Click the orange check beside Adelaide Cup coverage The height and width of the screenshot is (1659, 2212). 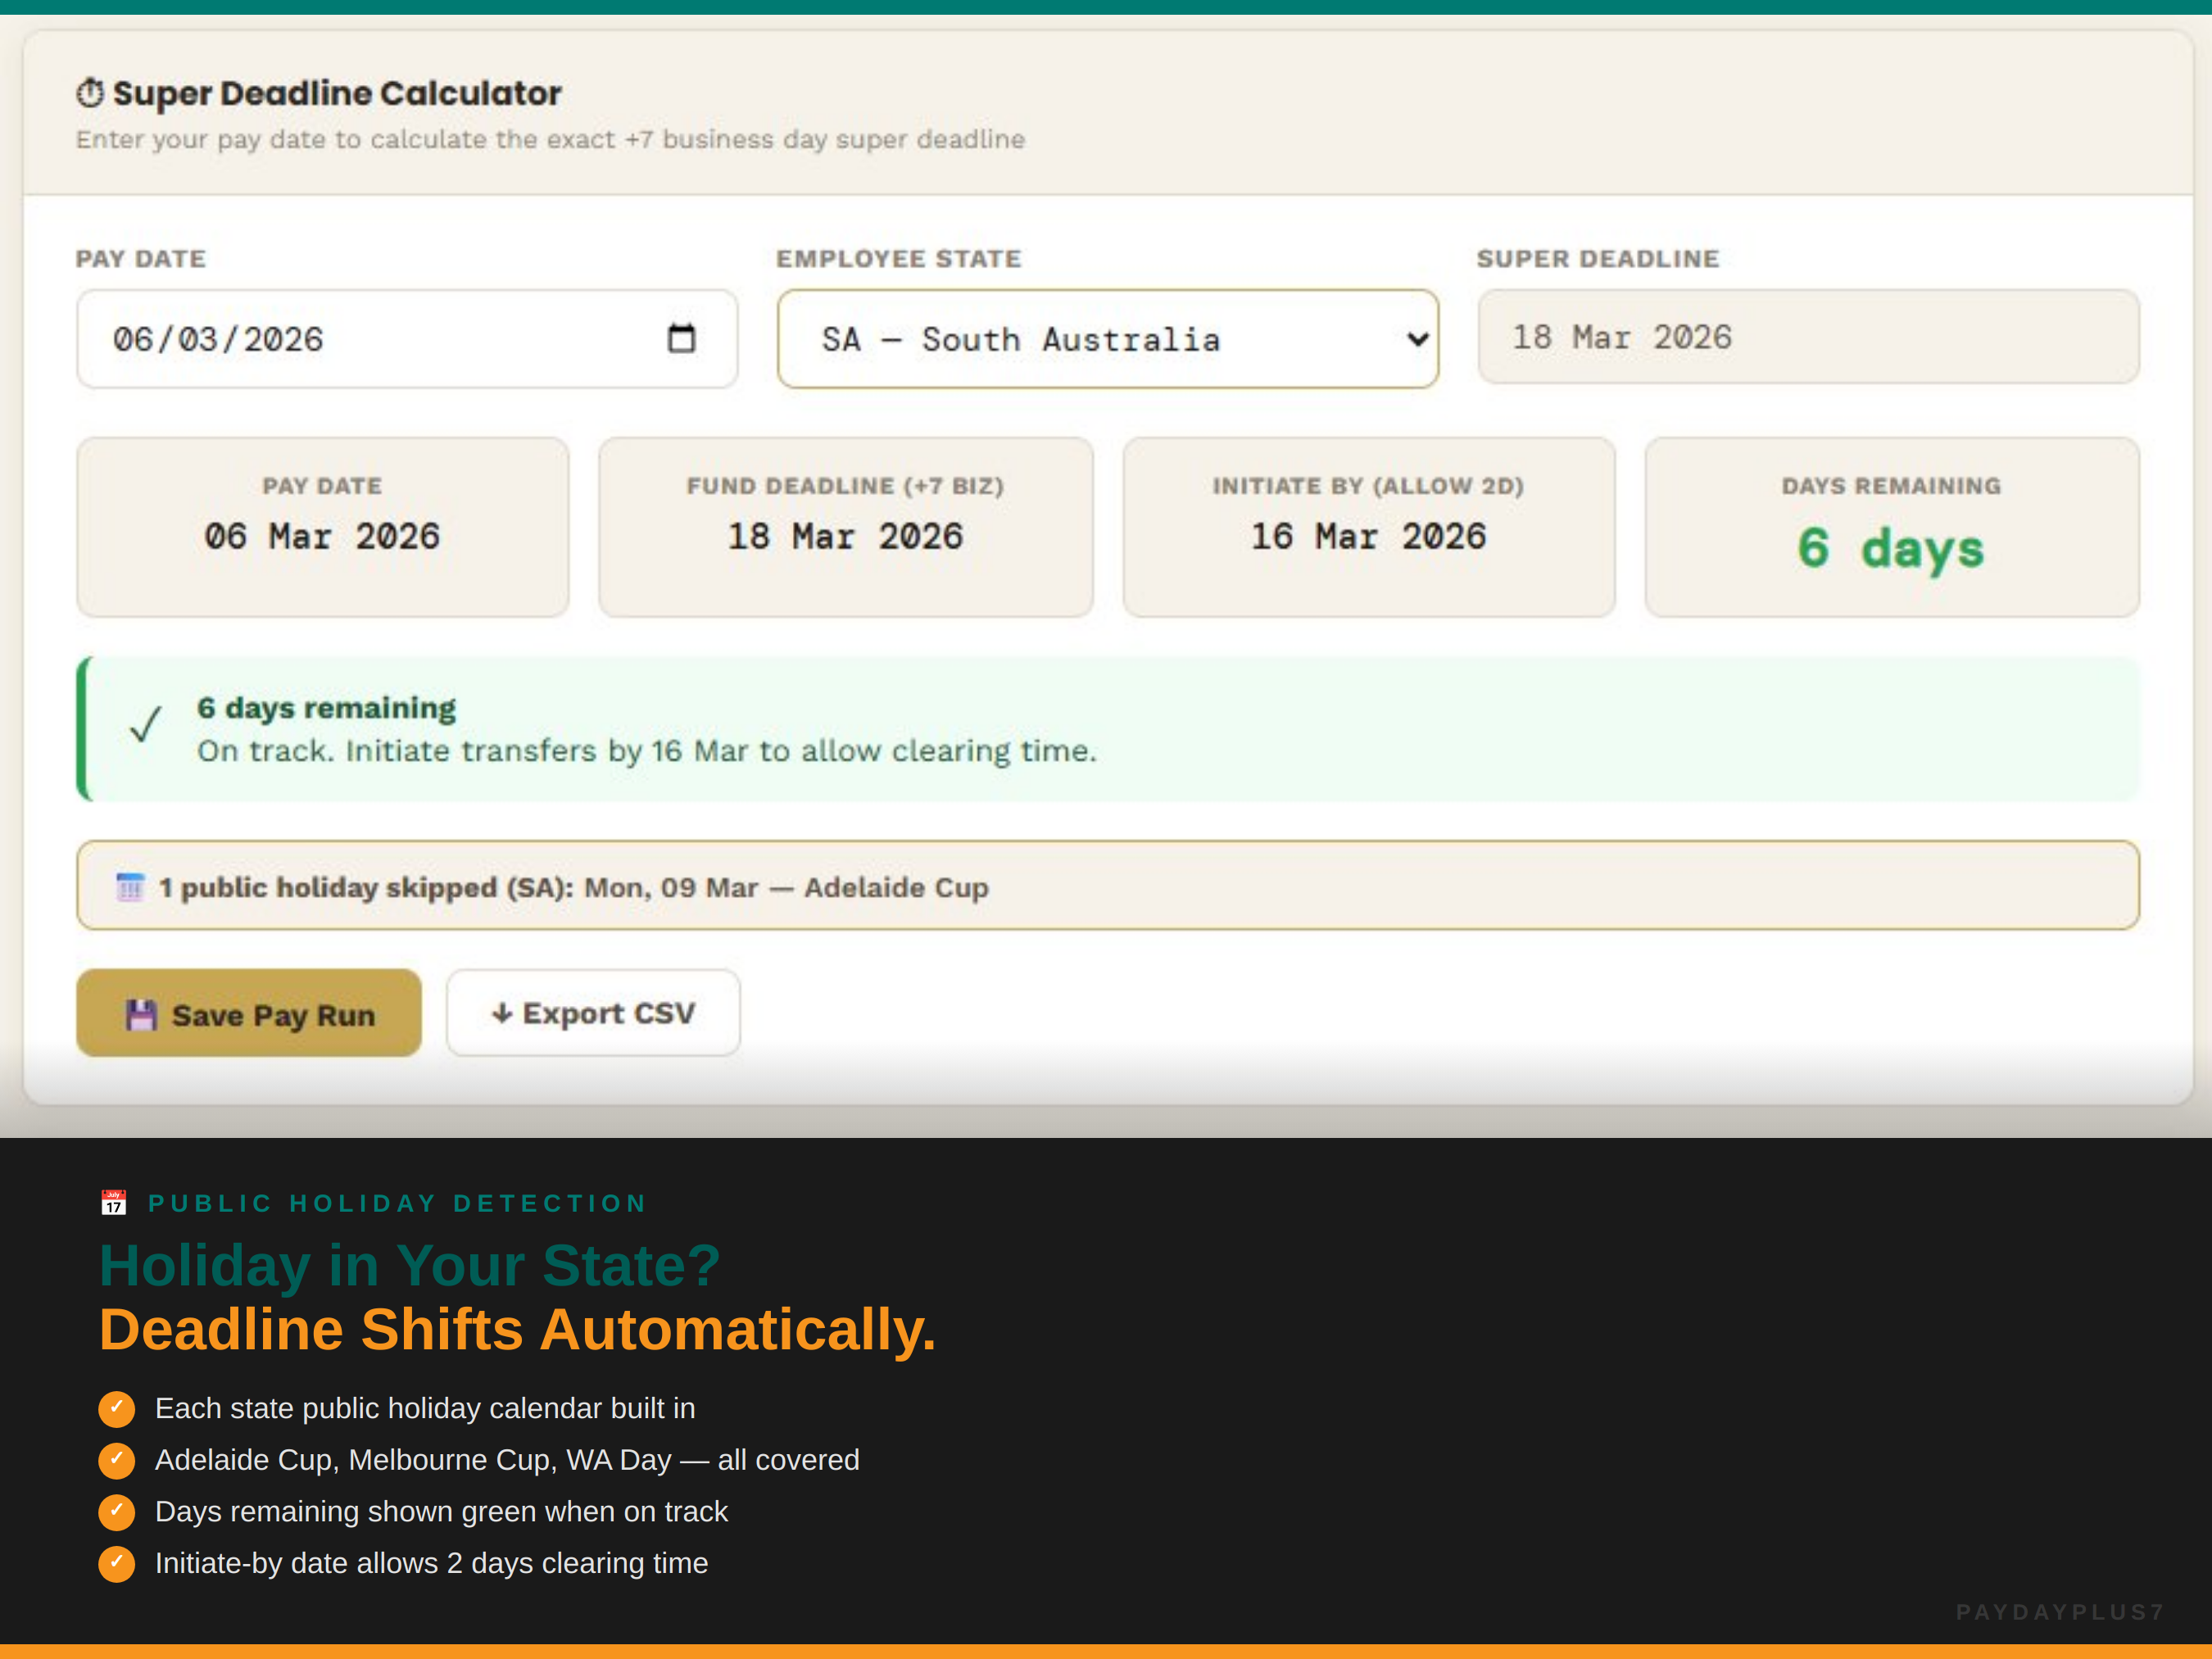(x=117, y=1460)
